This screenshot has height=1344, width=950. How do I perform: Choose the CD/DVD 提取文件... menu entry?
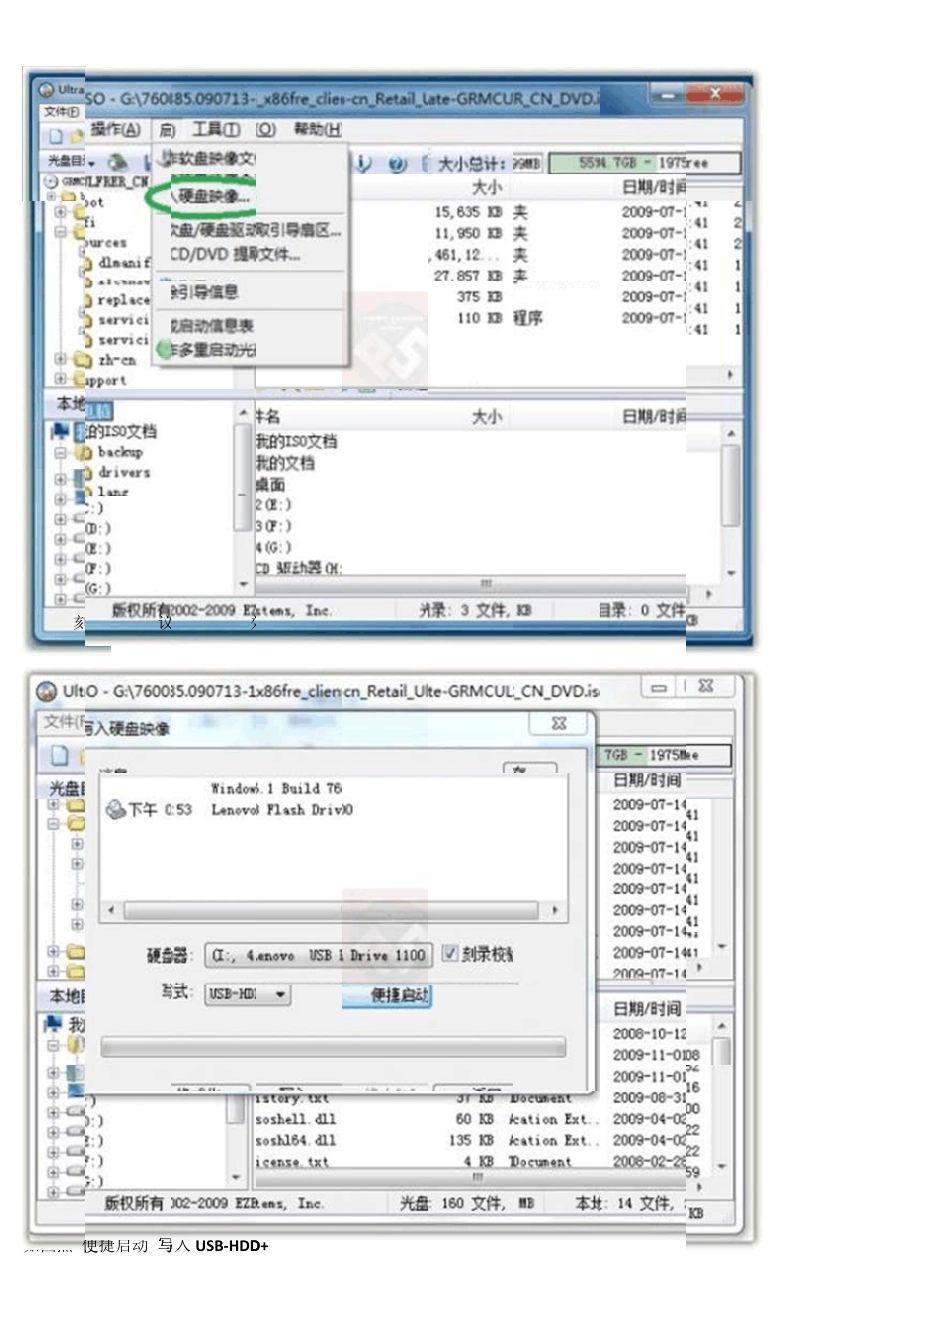[x=235, y=254]
